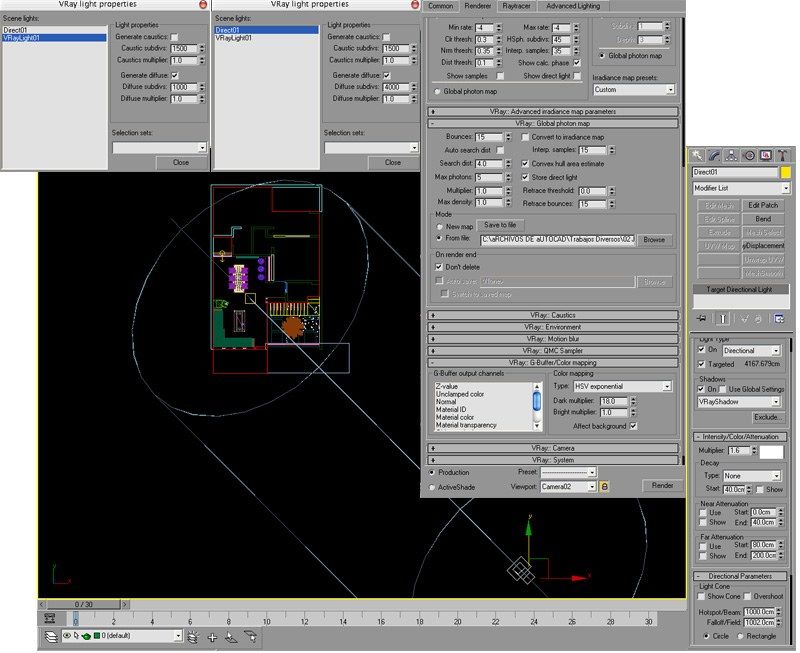
Task: Toggle Generate caustics in left light window
Action: (x=174, y=37)
